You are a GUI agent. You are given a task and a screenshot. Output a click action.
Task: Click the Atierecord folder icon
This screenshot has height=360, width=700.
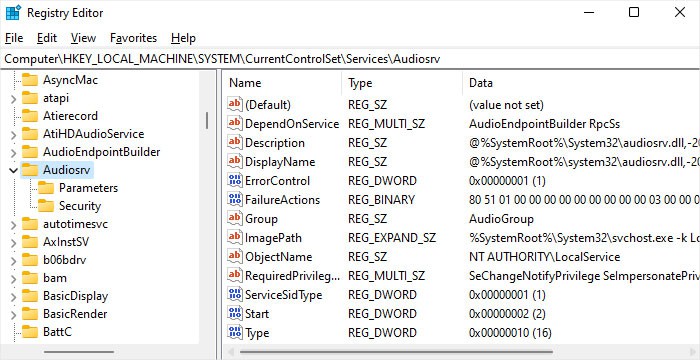[x=30, y=116]
